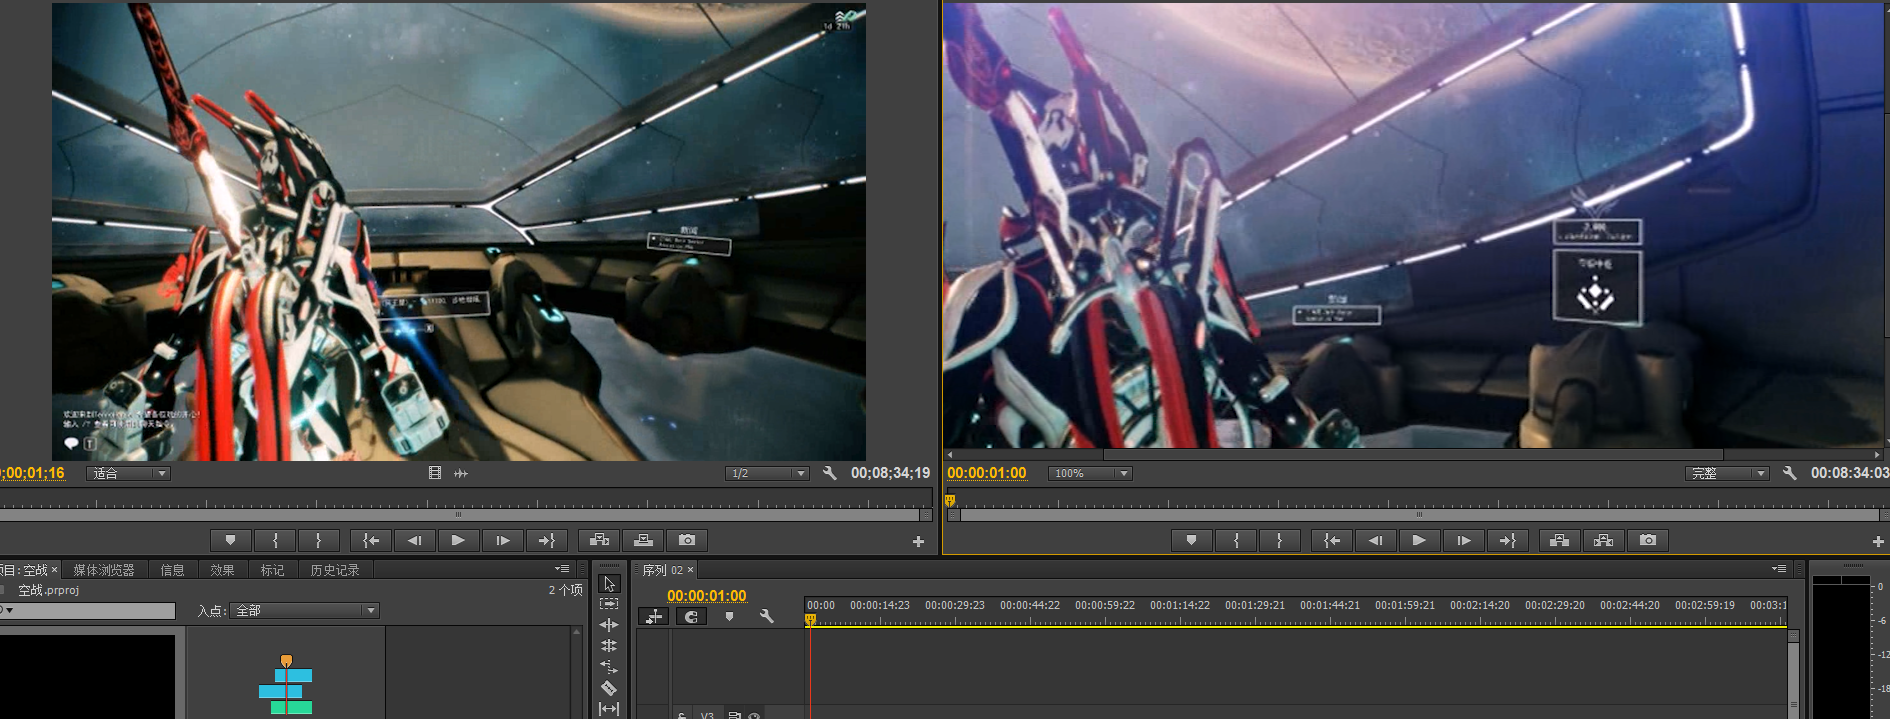Open Program playback resolution dropdown 完整
This screenshot has width=1890, height=719.
pyautogui.click(x=1727, y=473)
